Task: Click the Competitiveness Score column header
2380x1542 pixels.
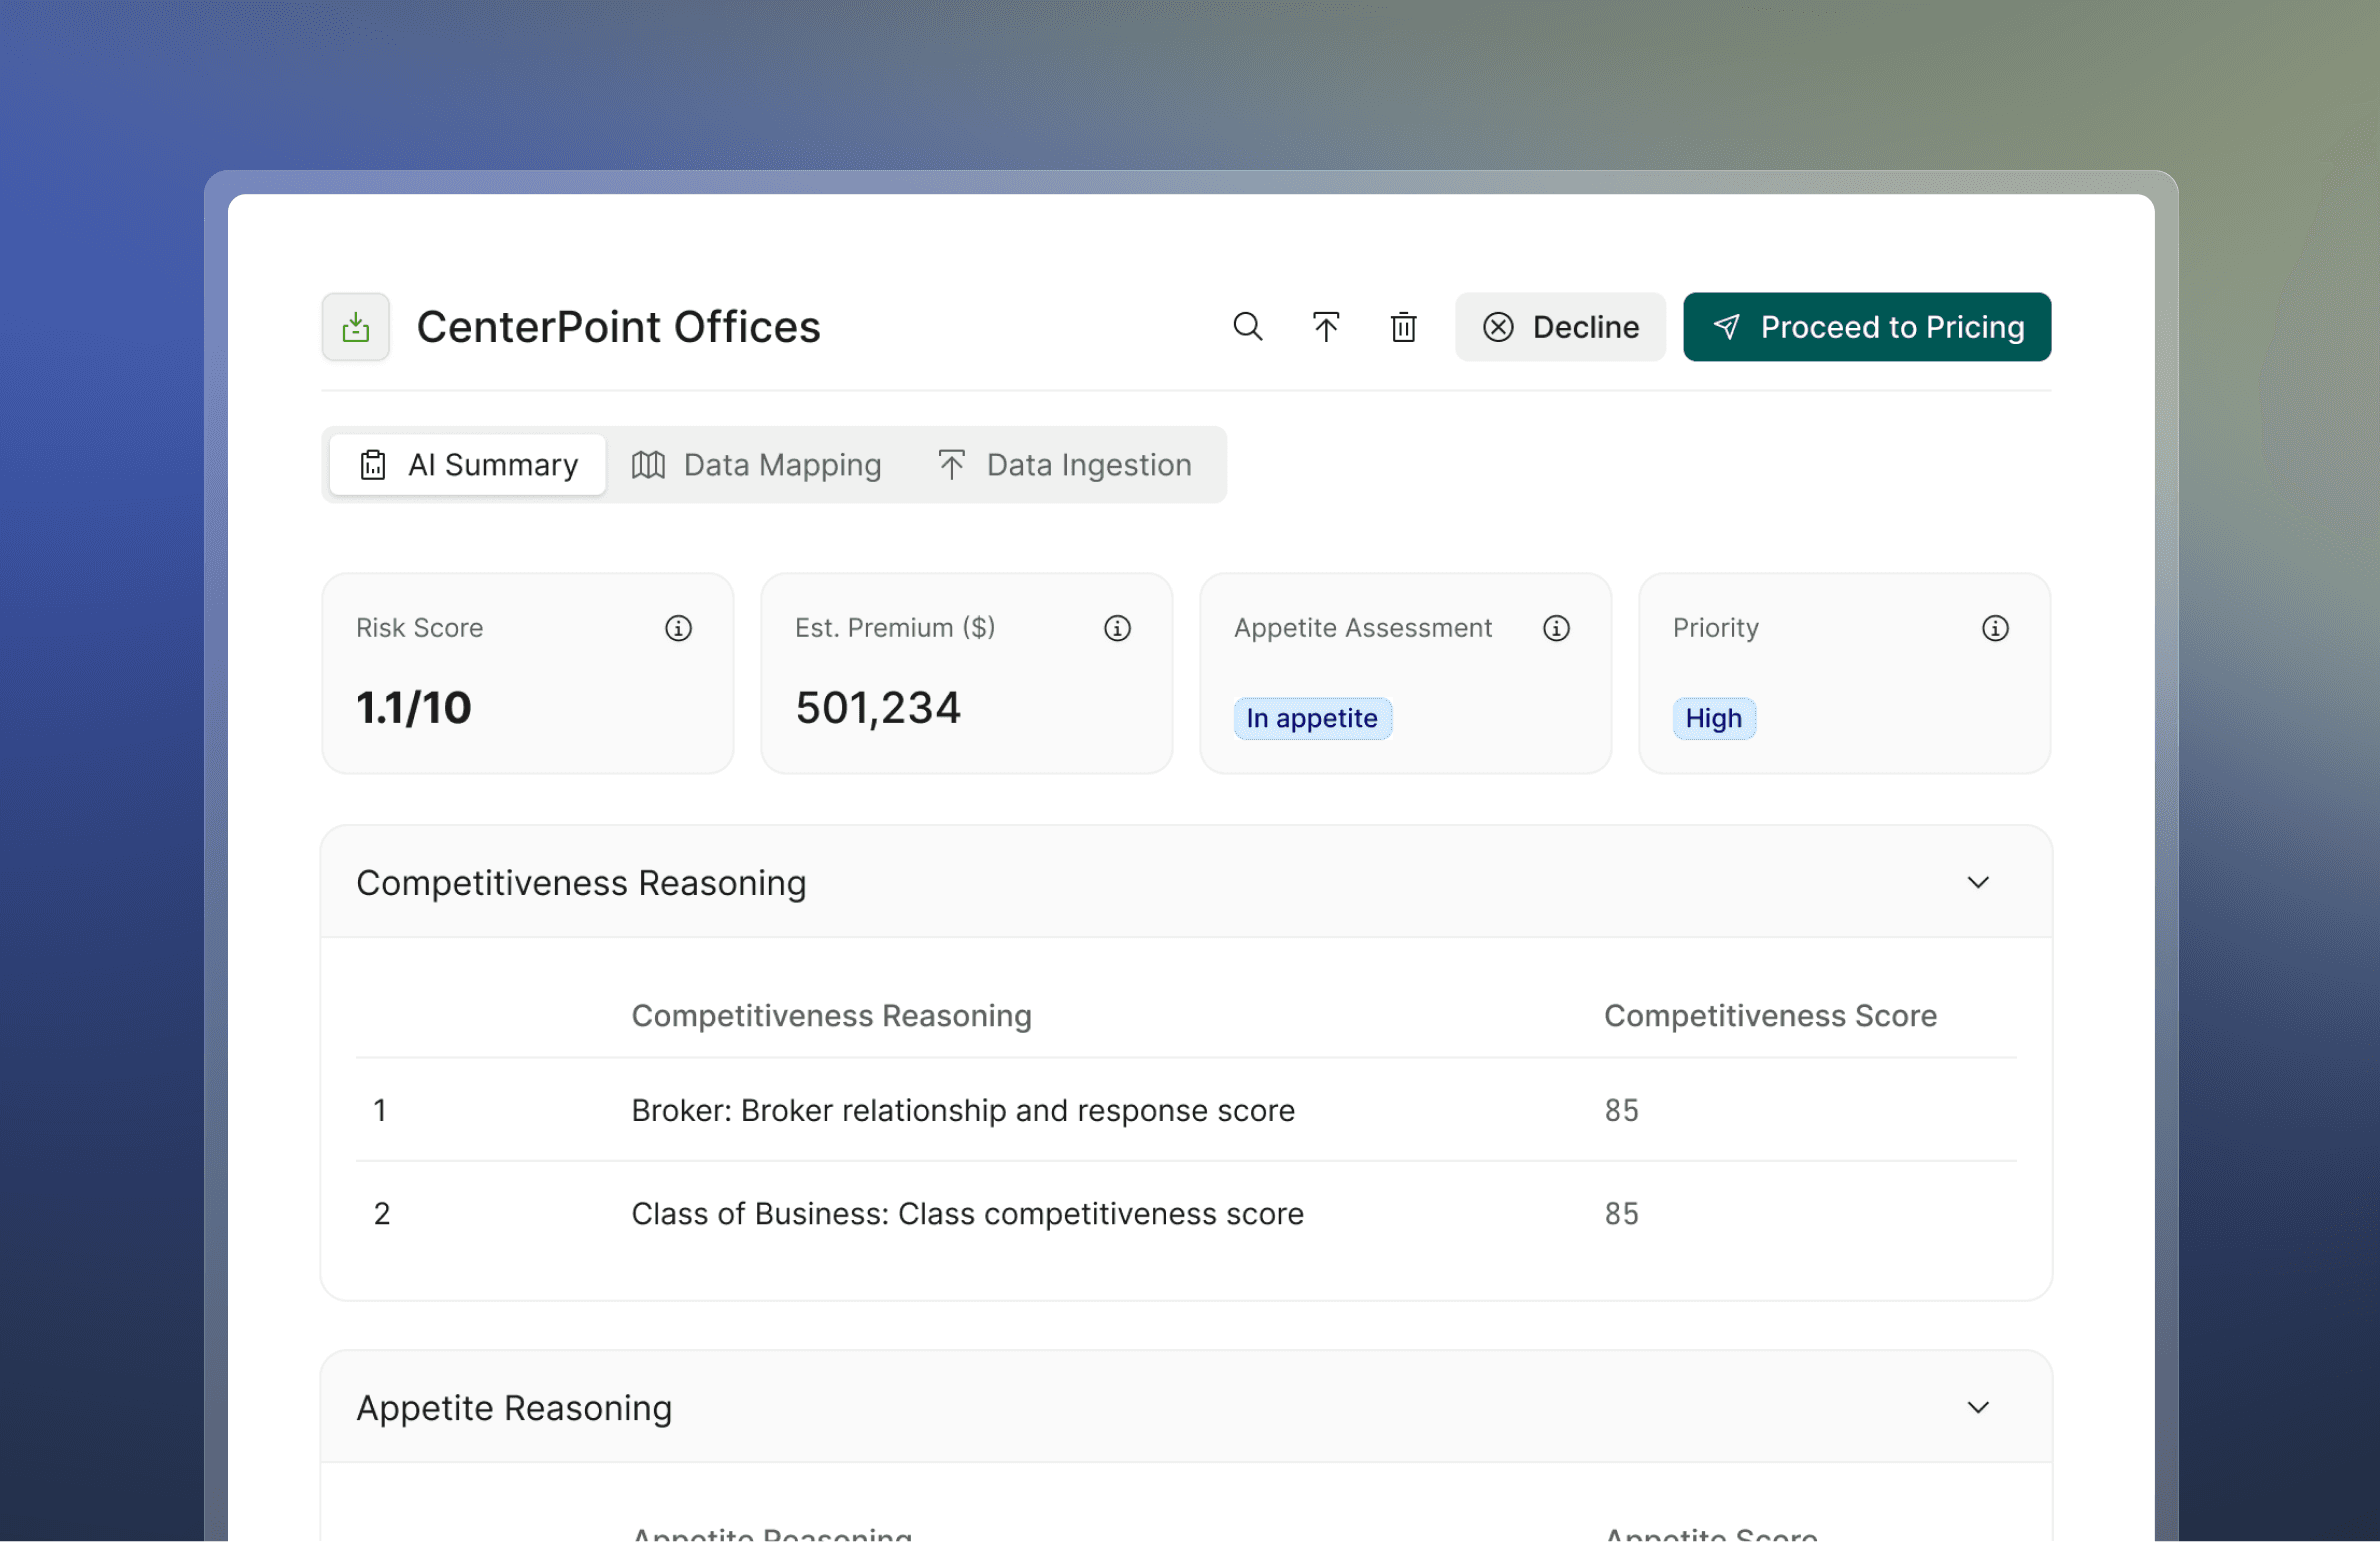Action: (1769, 1015)
